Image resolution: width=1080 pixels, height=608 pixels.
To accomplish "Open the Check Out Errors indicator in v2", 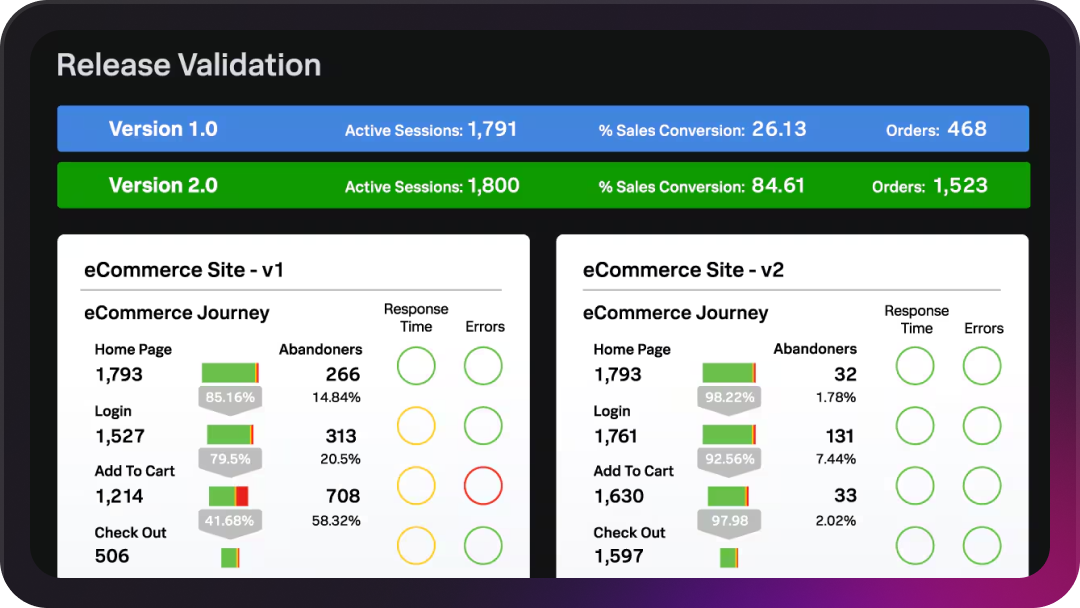I will click(982, 545).
